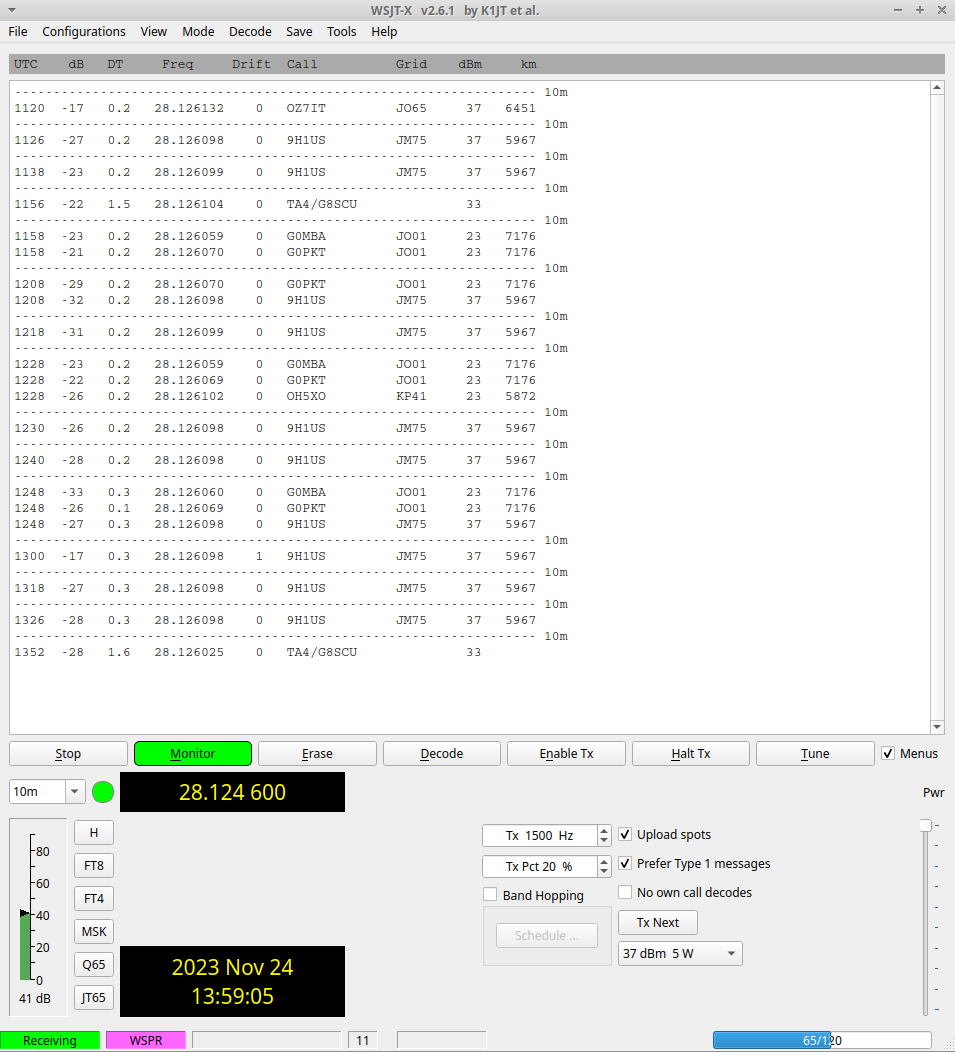The width and height of the screenshot is (955, 1052).
Task: Open the Save menu
Action: (299, 32)
